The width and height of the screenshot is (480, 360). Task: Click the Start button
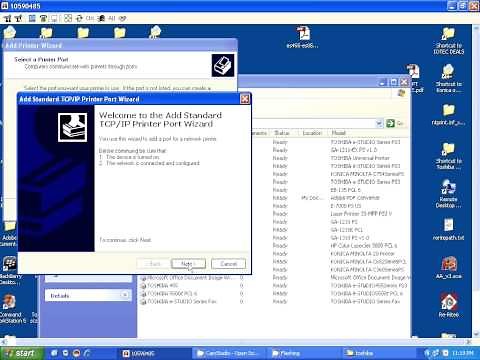22,353
